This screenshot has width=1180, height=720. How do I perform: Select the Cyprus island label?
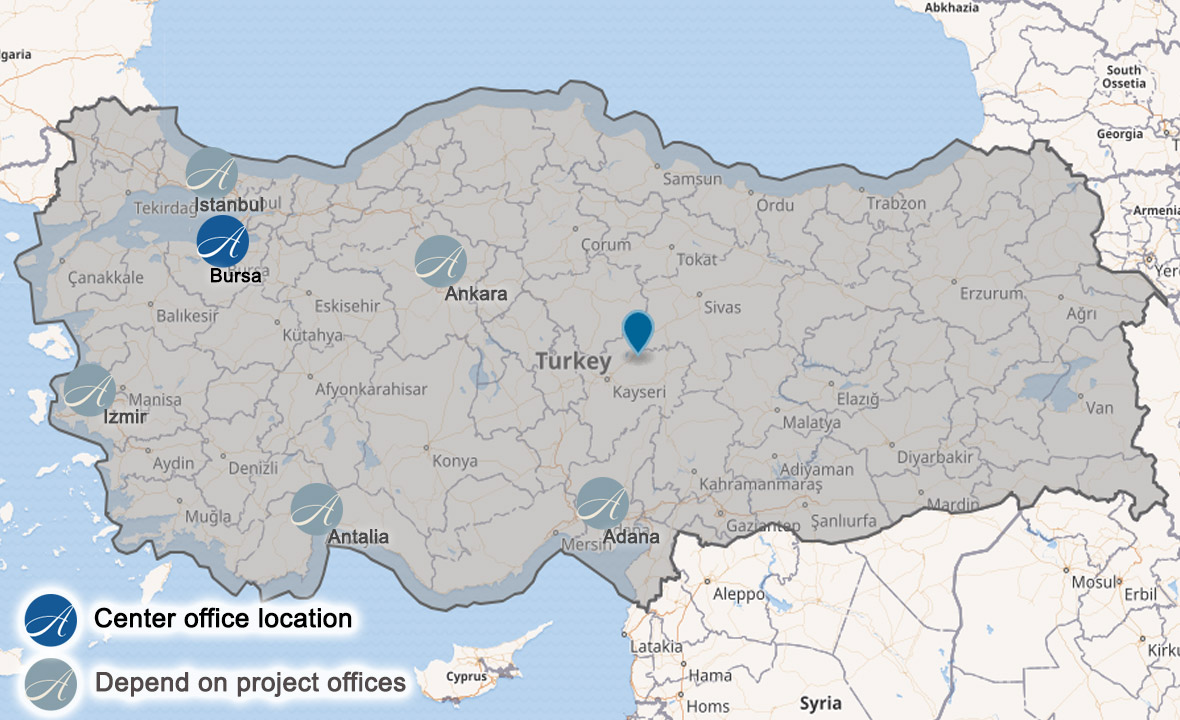(466, 676)
